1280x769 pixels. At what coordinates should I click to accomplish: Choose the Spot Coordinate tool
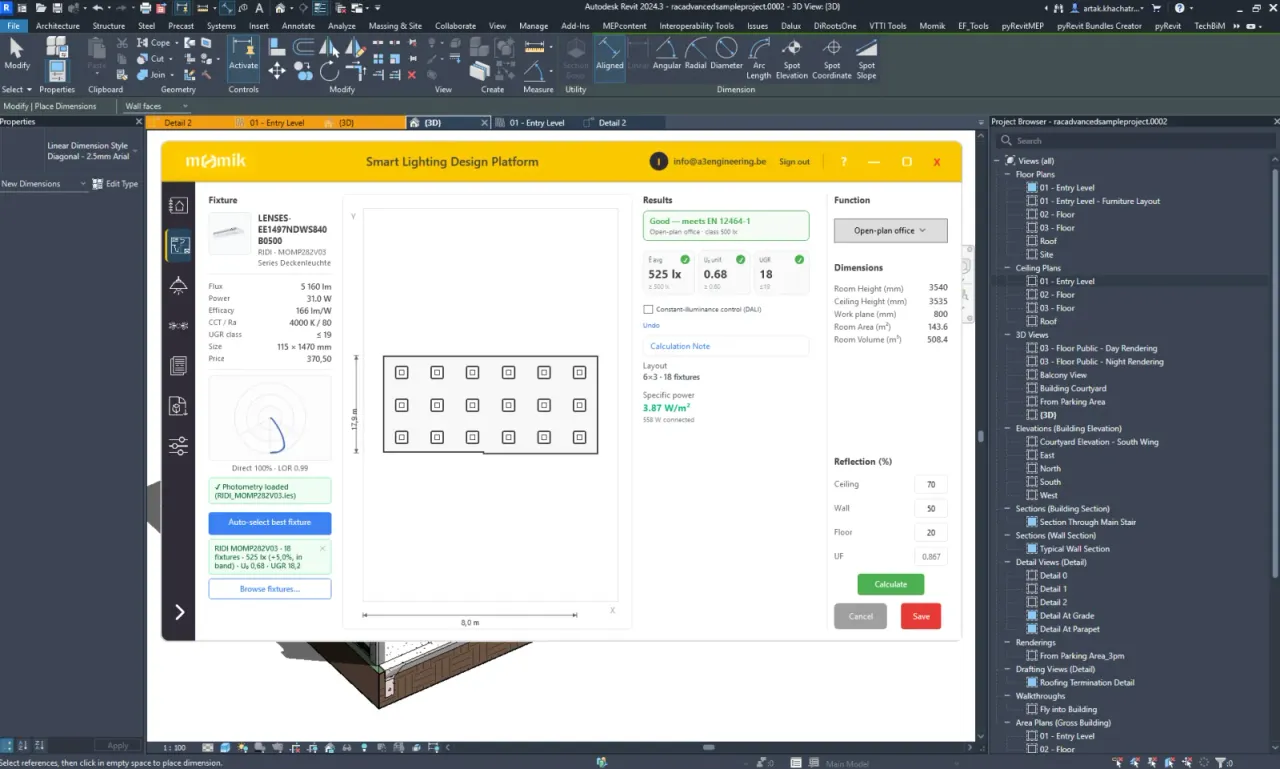[832, 58]
